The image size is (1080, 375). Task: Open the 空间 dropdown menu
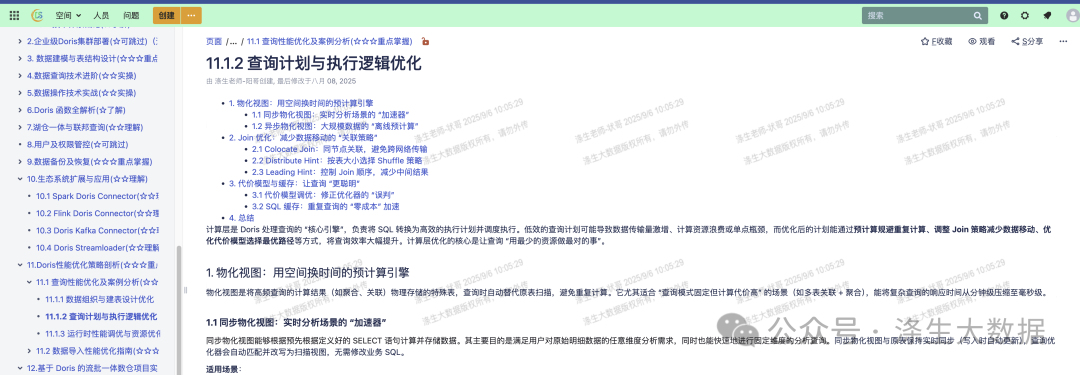point(68,15)
